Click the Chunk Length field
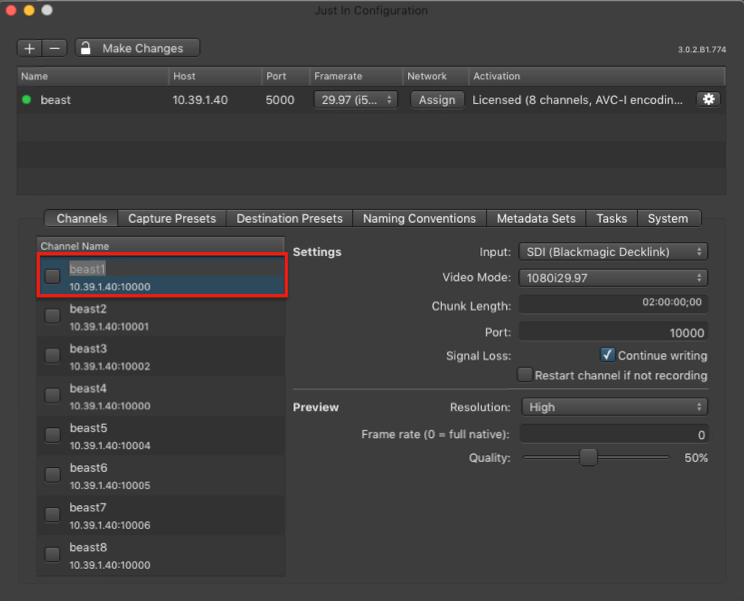The image size is (744, 601). (x=613, y=304)
